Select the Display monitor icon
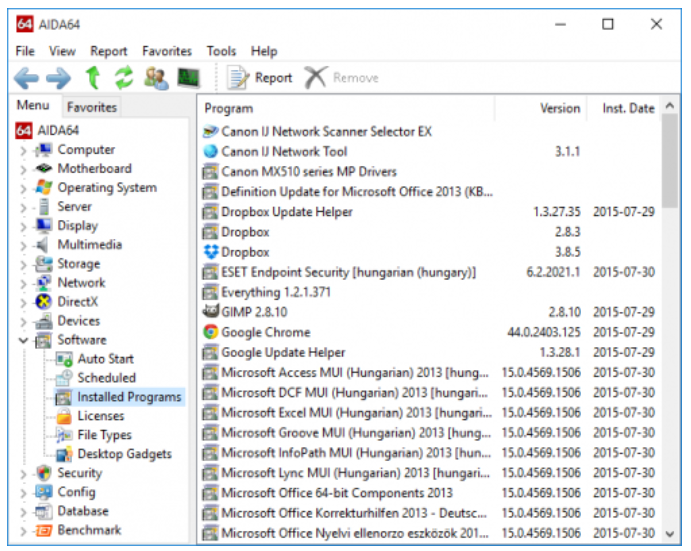 44,226
